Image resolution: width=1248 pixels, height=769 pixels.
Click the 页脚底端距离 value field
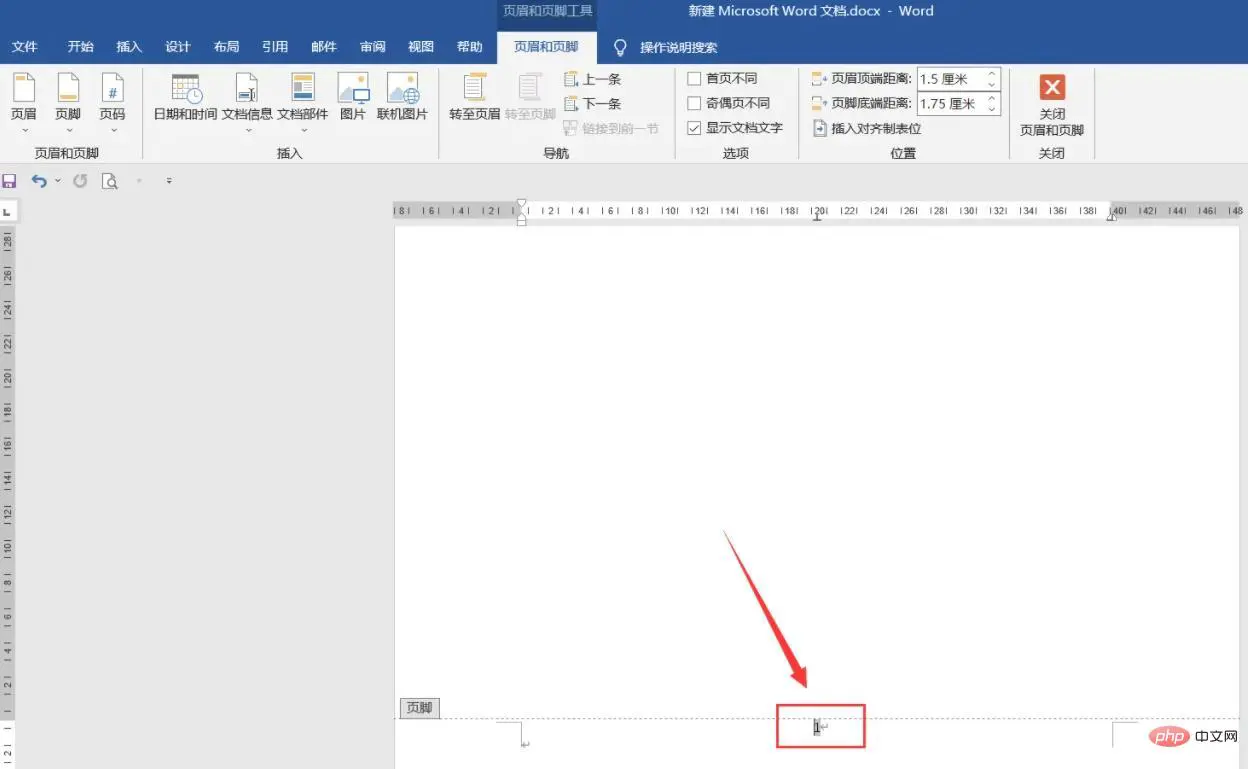click(x=950, y=103)
